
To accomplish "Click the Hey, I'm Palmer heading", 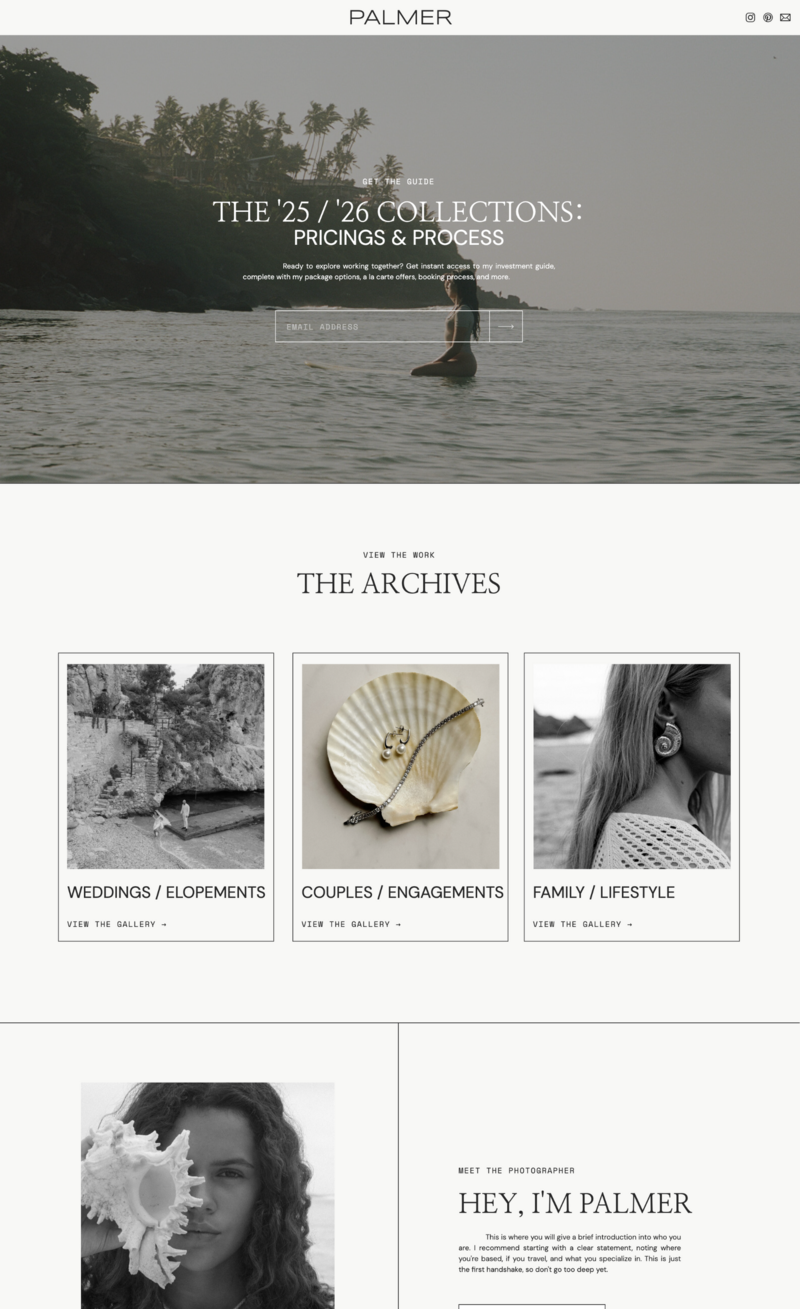I will click(575, 1203).
